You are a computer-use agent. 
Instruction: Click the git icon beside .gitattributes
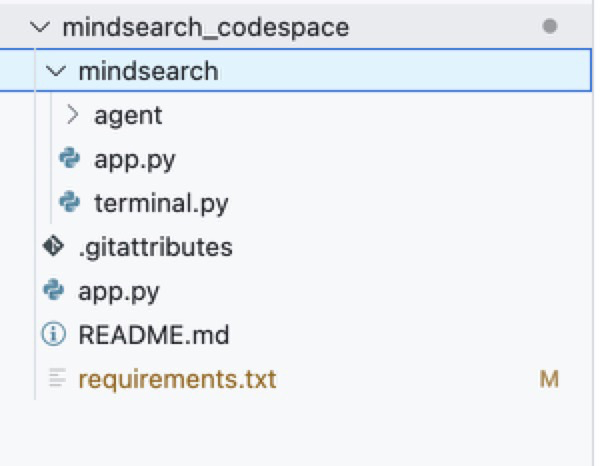point(53,247)
